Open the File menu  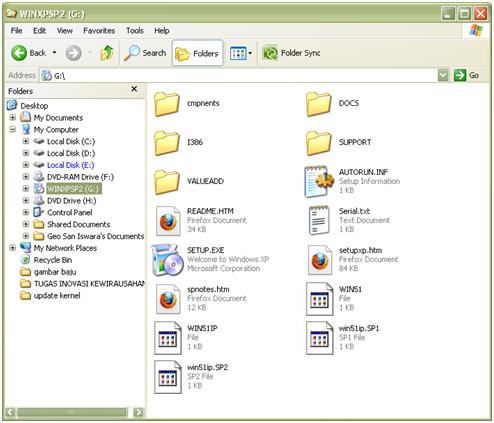click(x=16, y=31)
